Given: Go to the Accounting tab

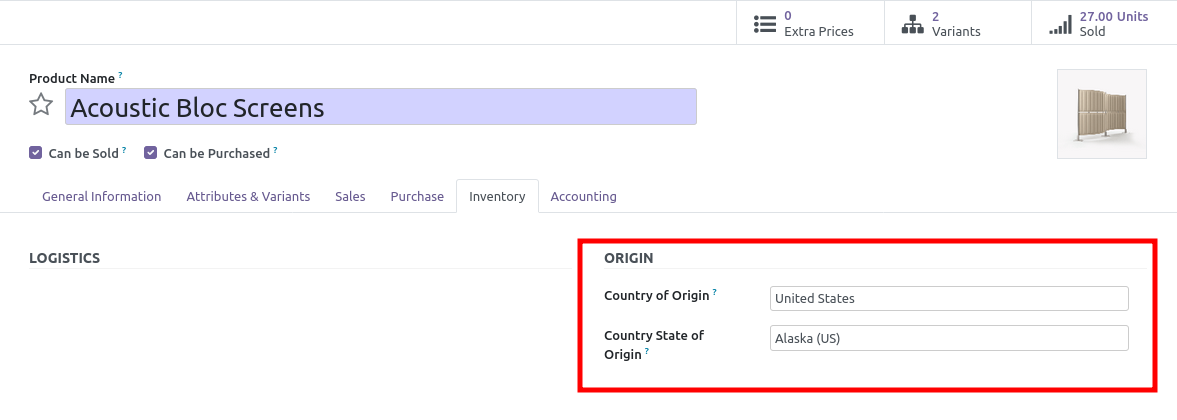Looking at the screenshot, I should [x=583, y=196].
